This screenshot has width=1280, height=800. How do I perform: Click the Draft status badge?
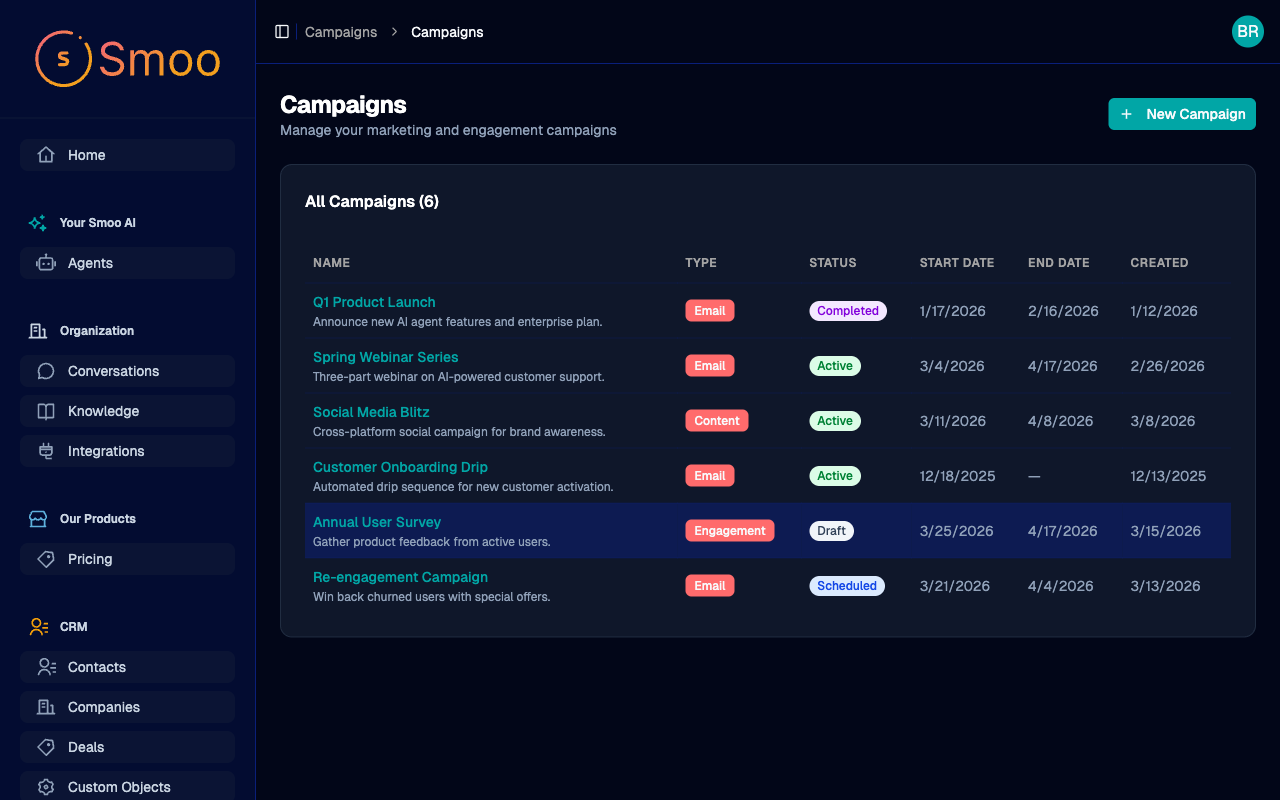(x=831, y=530)
